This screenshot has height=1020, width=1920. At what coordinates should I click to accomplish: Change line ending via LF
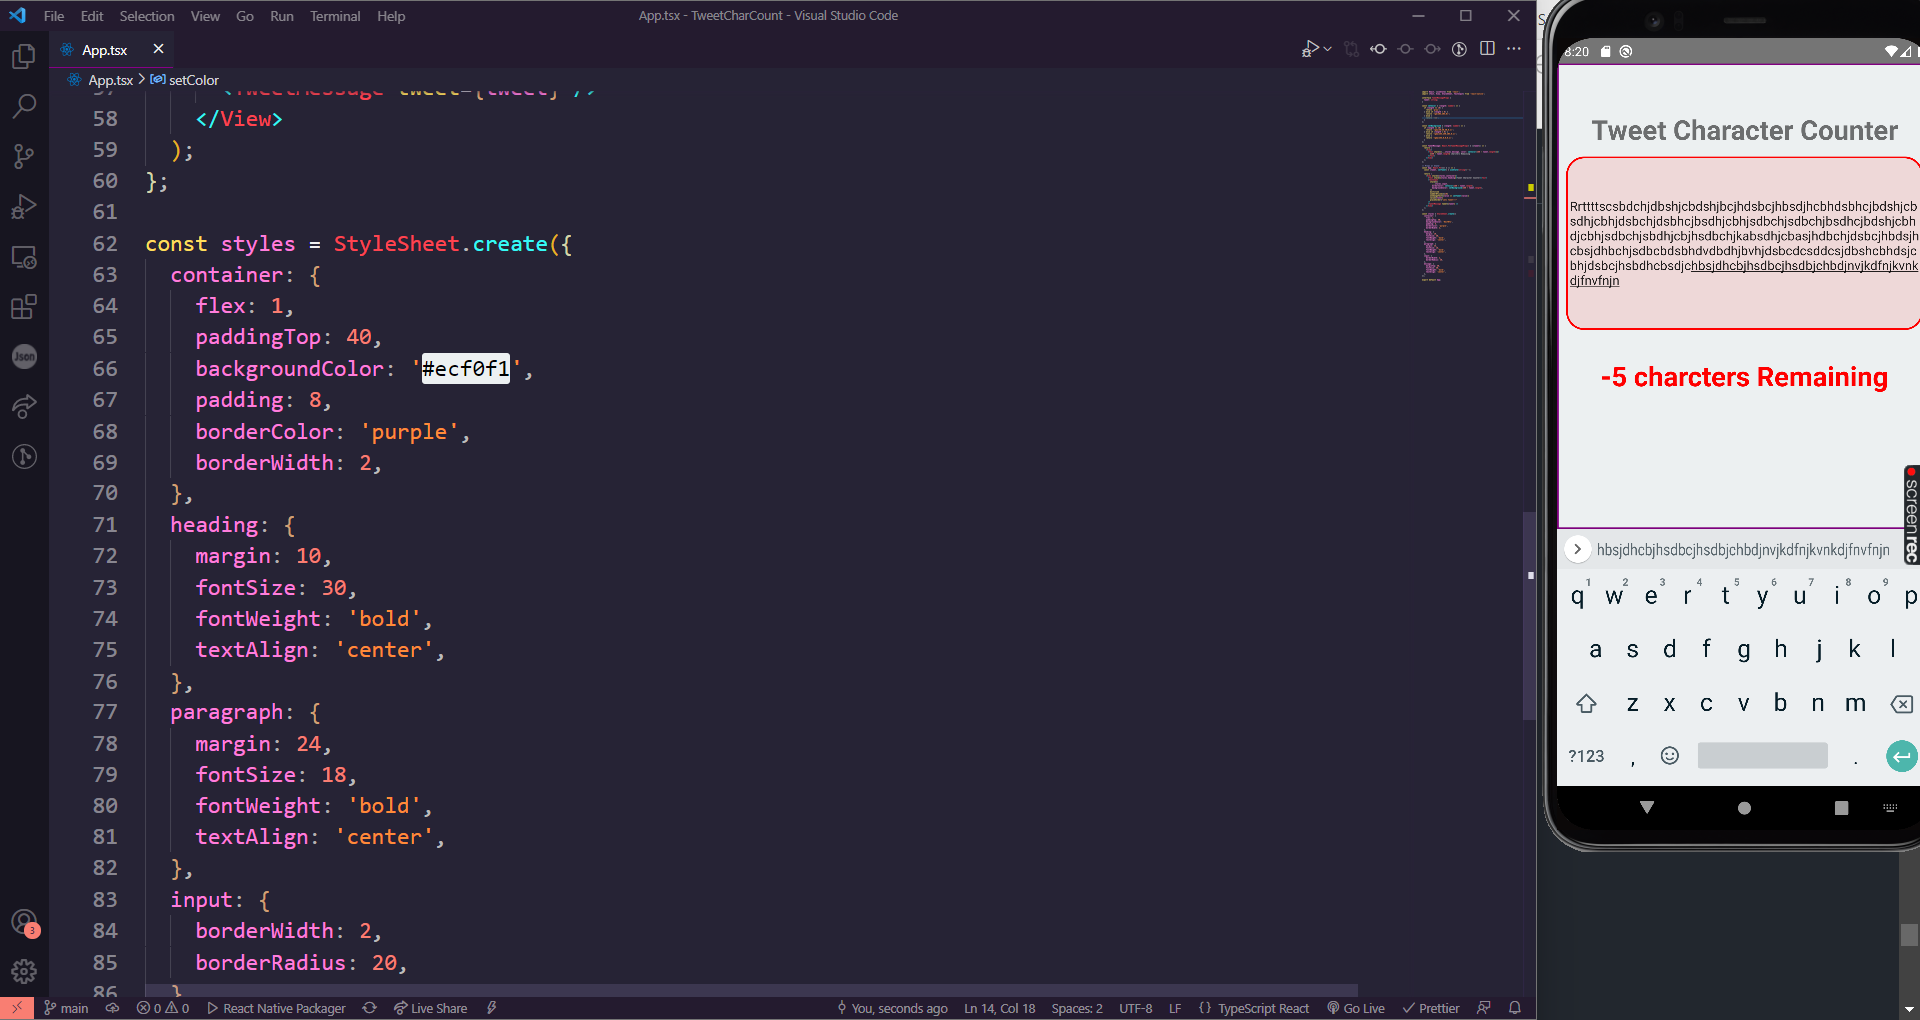point(1175,1008)
